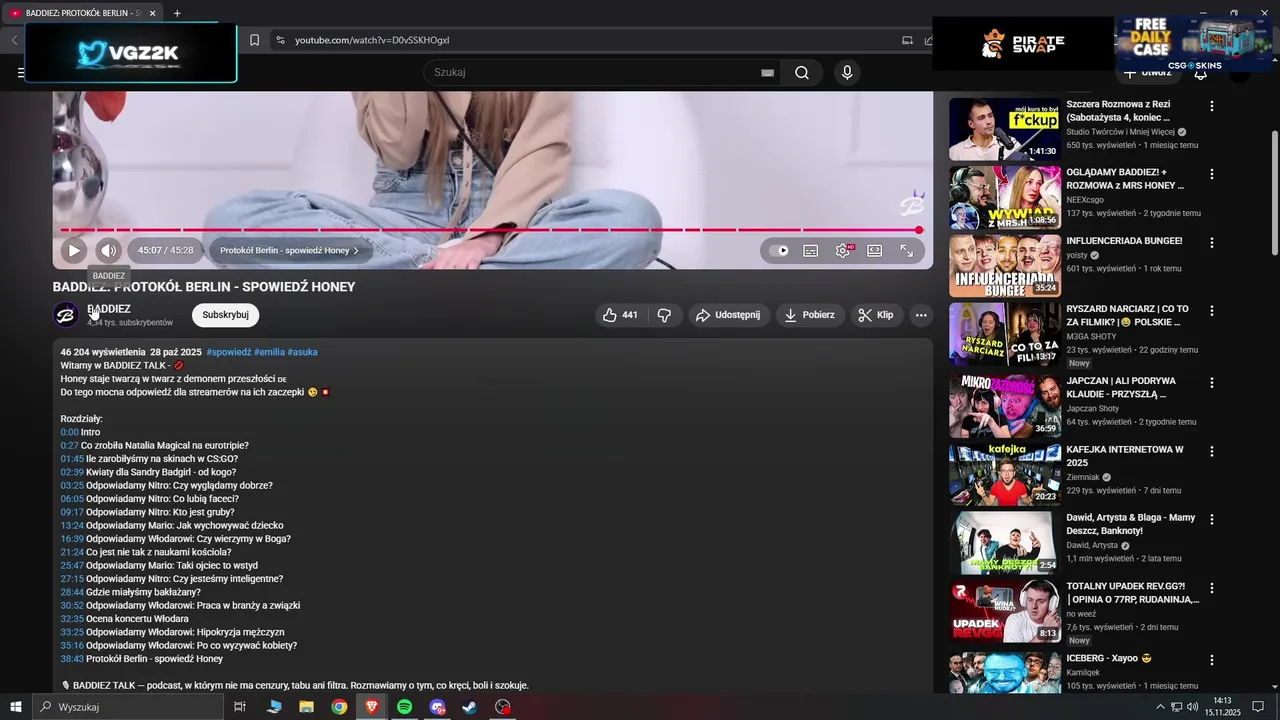Click hashtag #asuka in description

(x=302, y=352)
